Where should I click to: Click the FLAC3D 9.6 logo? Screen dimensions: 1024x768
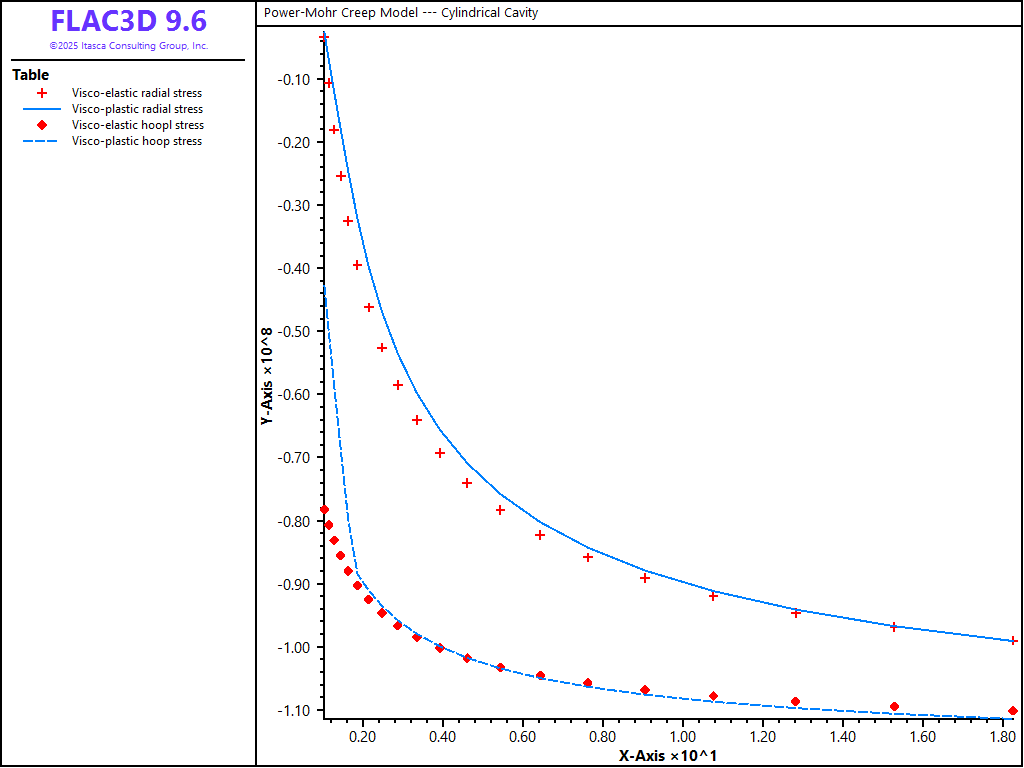pyautogui.click(x=129, y=21)
